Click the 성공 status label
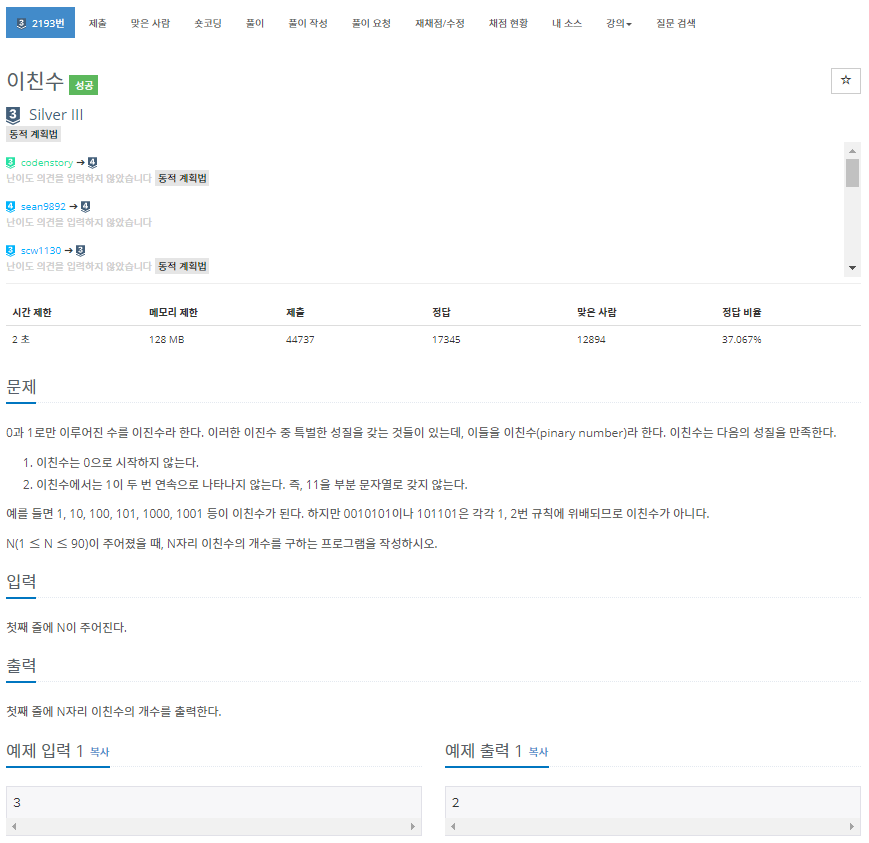The image size is (869, 843). [84, 85]
